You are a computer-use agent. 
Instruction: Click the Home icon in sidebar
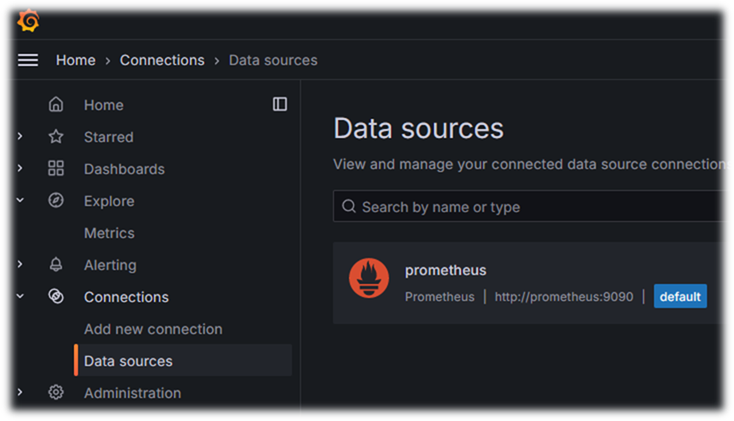56,104
